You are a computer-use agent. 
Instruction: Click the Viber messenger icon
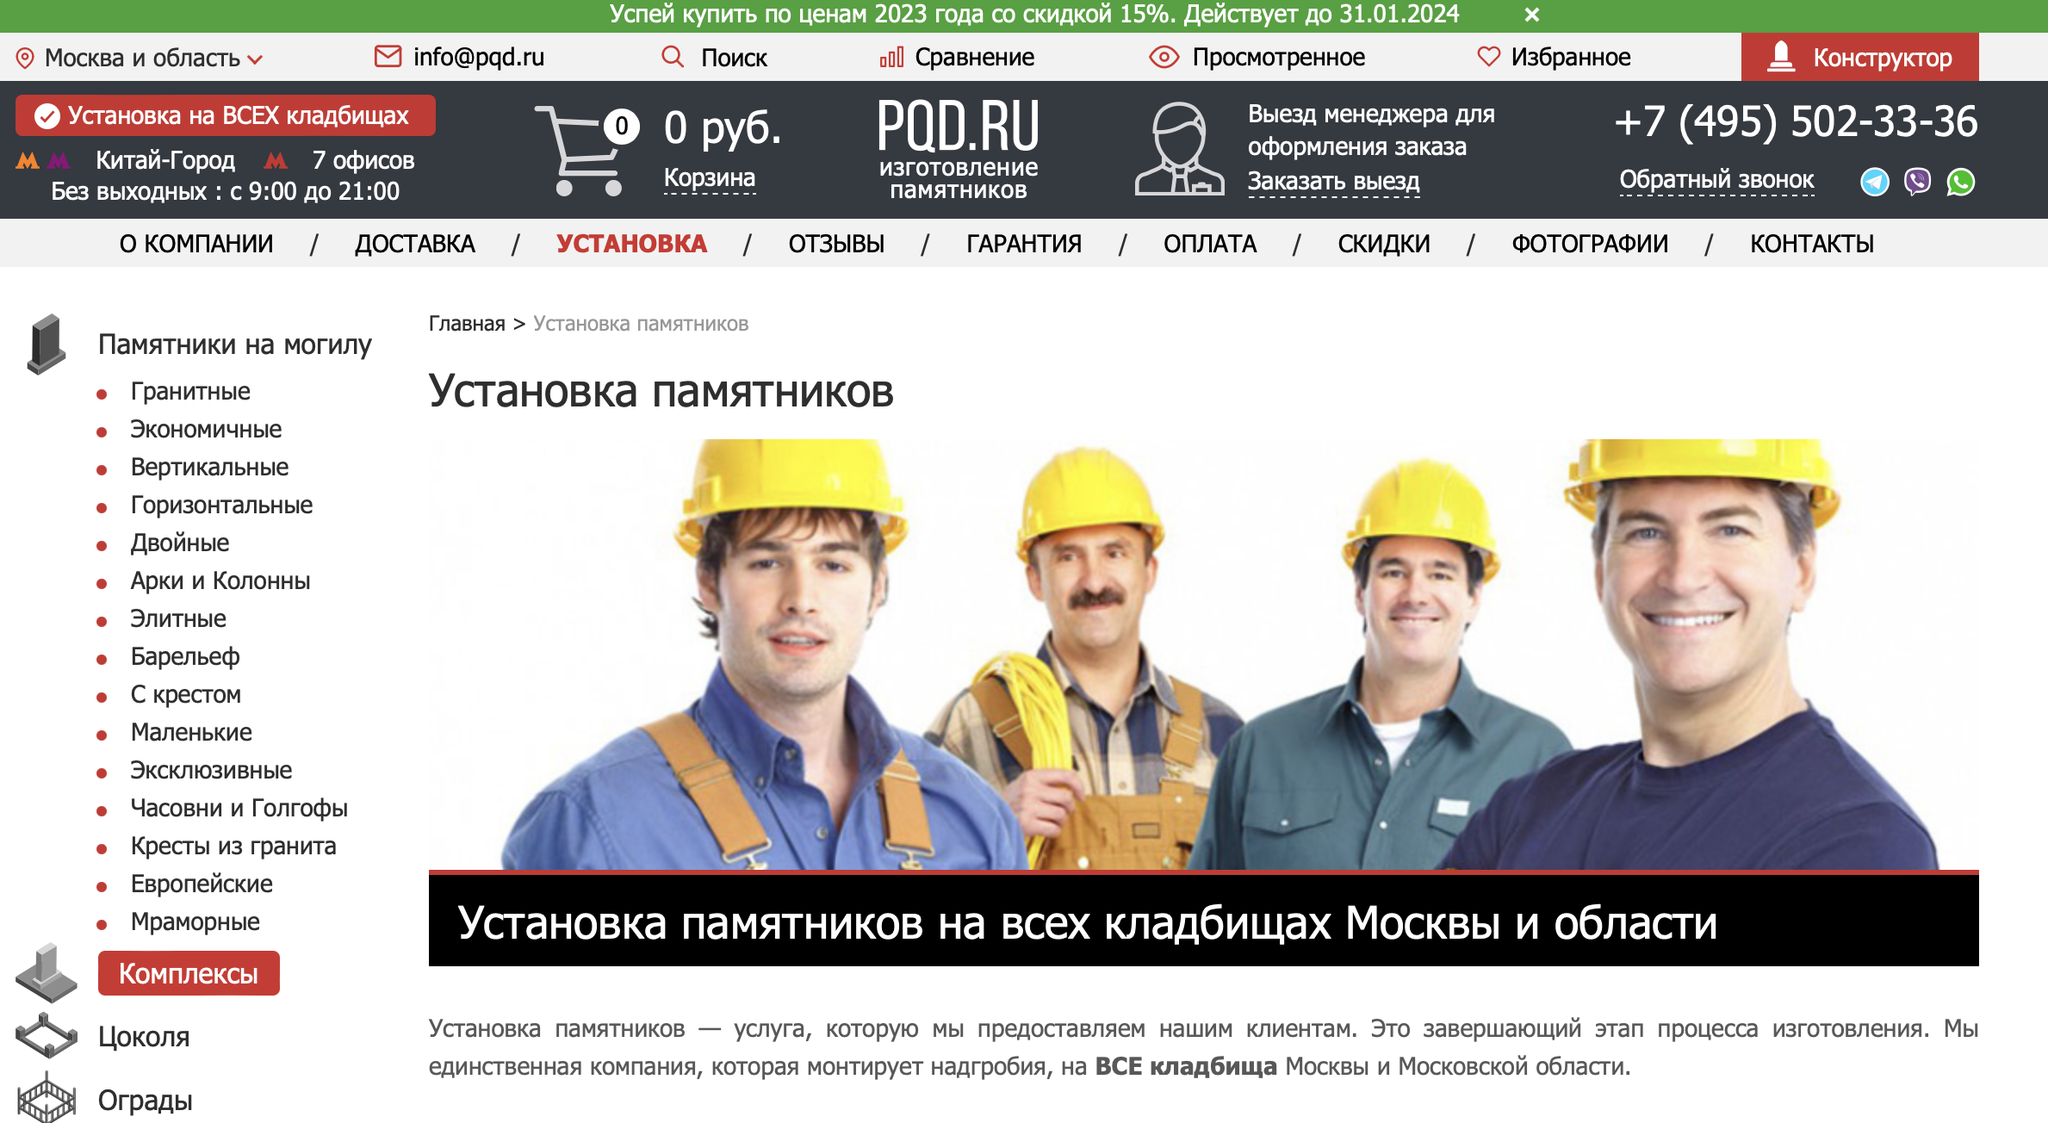[x=1917, y=182]
